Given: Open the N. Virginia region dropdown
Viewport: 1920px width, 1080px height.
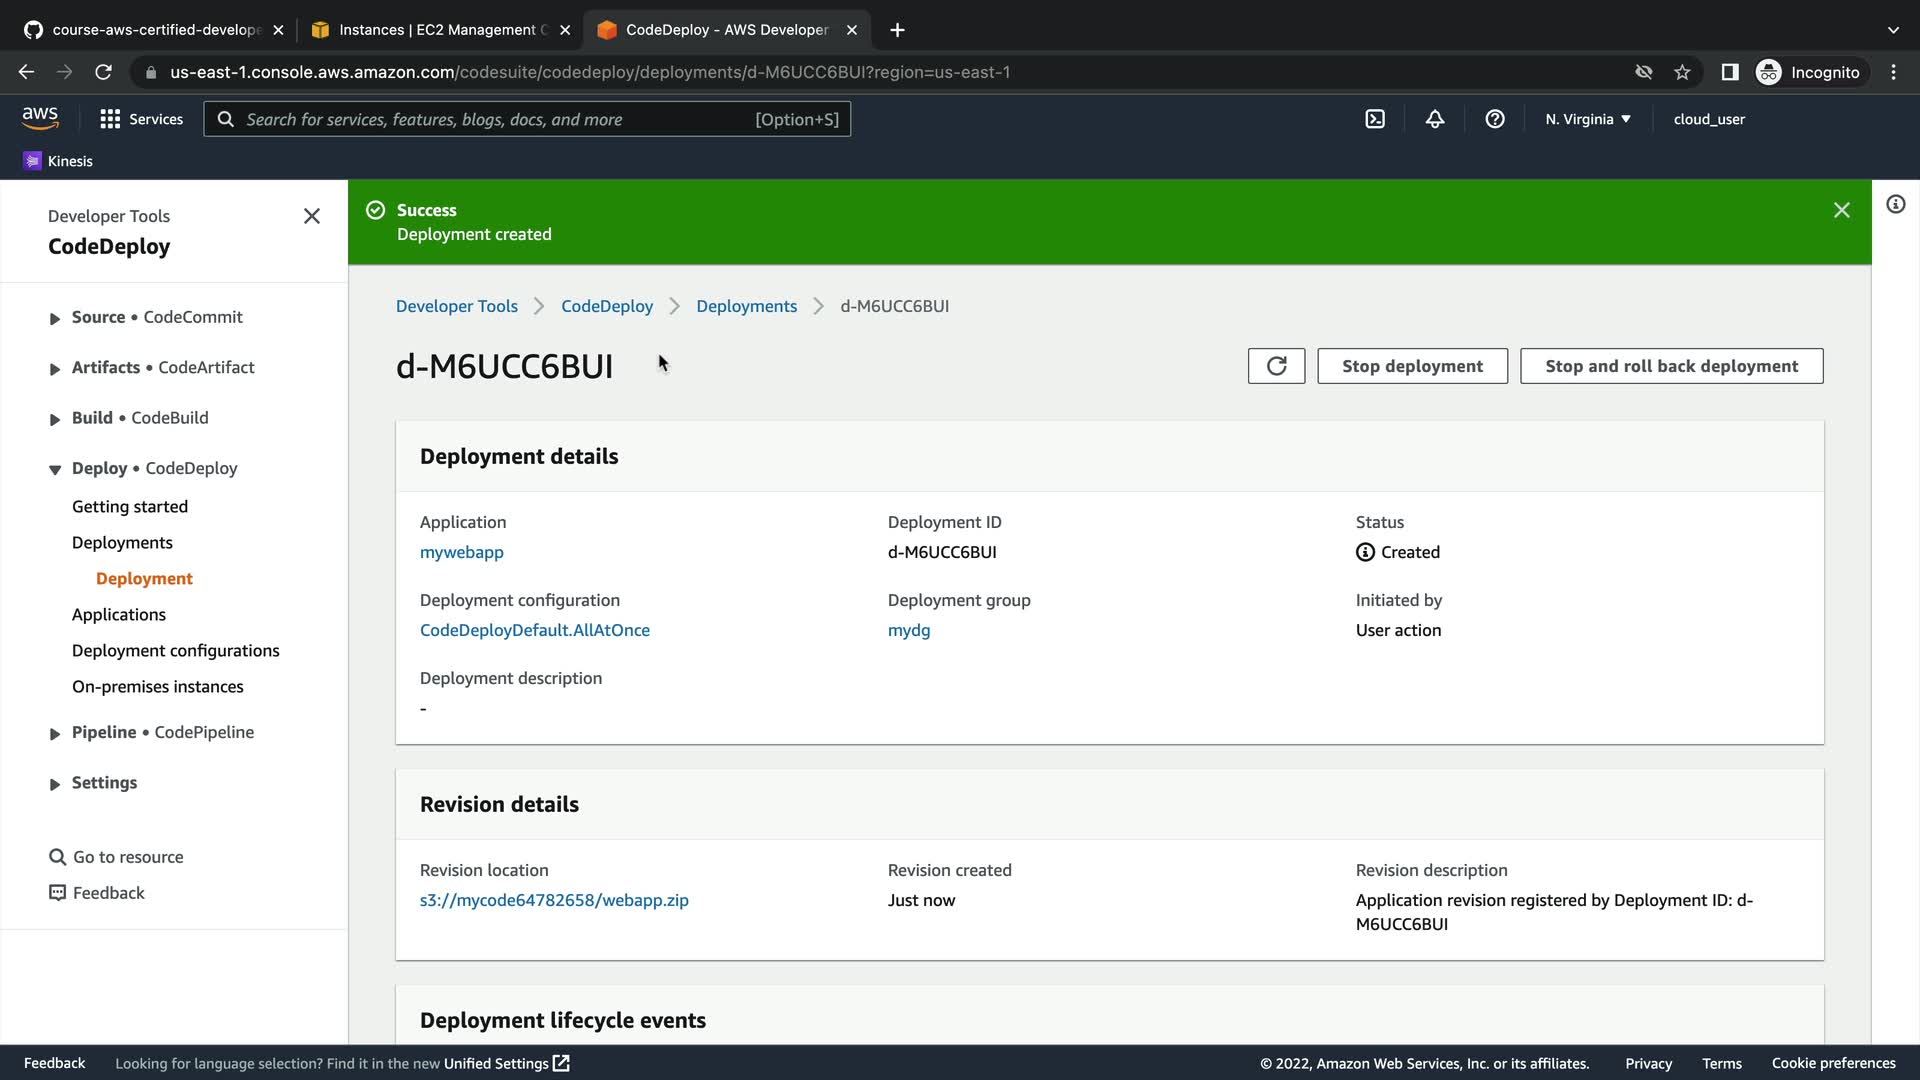Looking at the screenshot, I should pos(1587,119).
